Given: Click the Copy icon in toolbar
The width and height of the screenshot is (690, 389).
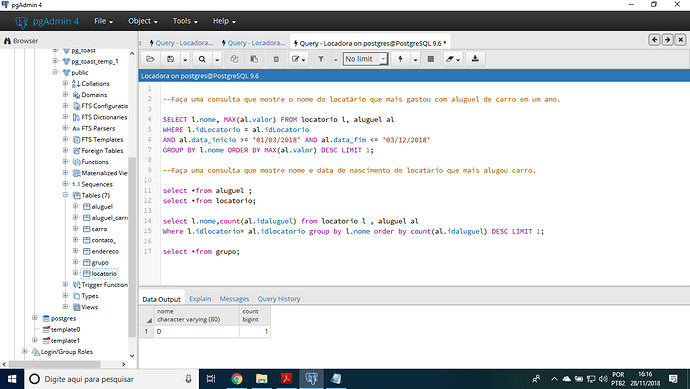Looking at the screenshot, I should [234, 59].
